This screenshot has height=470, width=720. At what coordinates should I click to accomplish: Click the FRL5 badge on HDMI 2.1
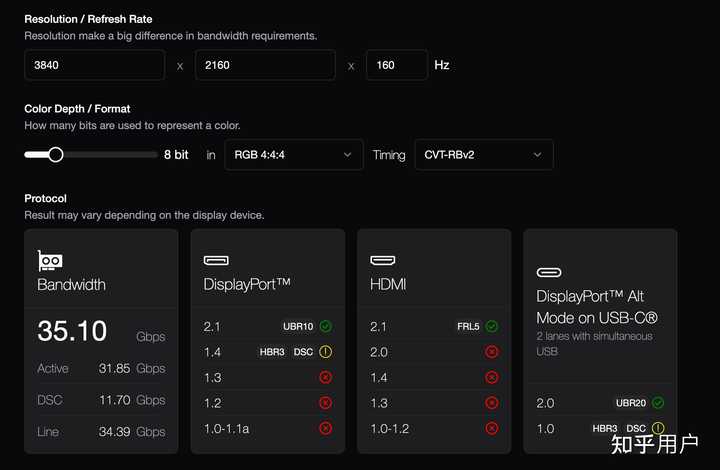pyautogui.click(x=468, y=326)
